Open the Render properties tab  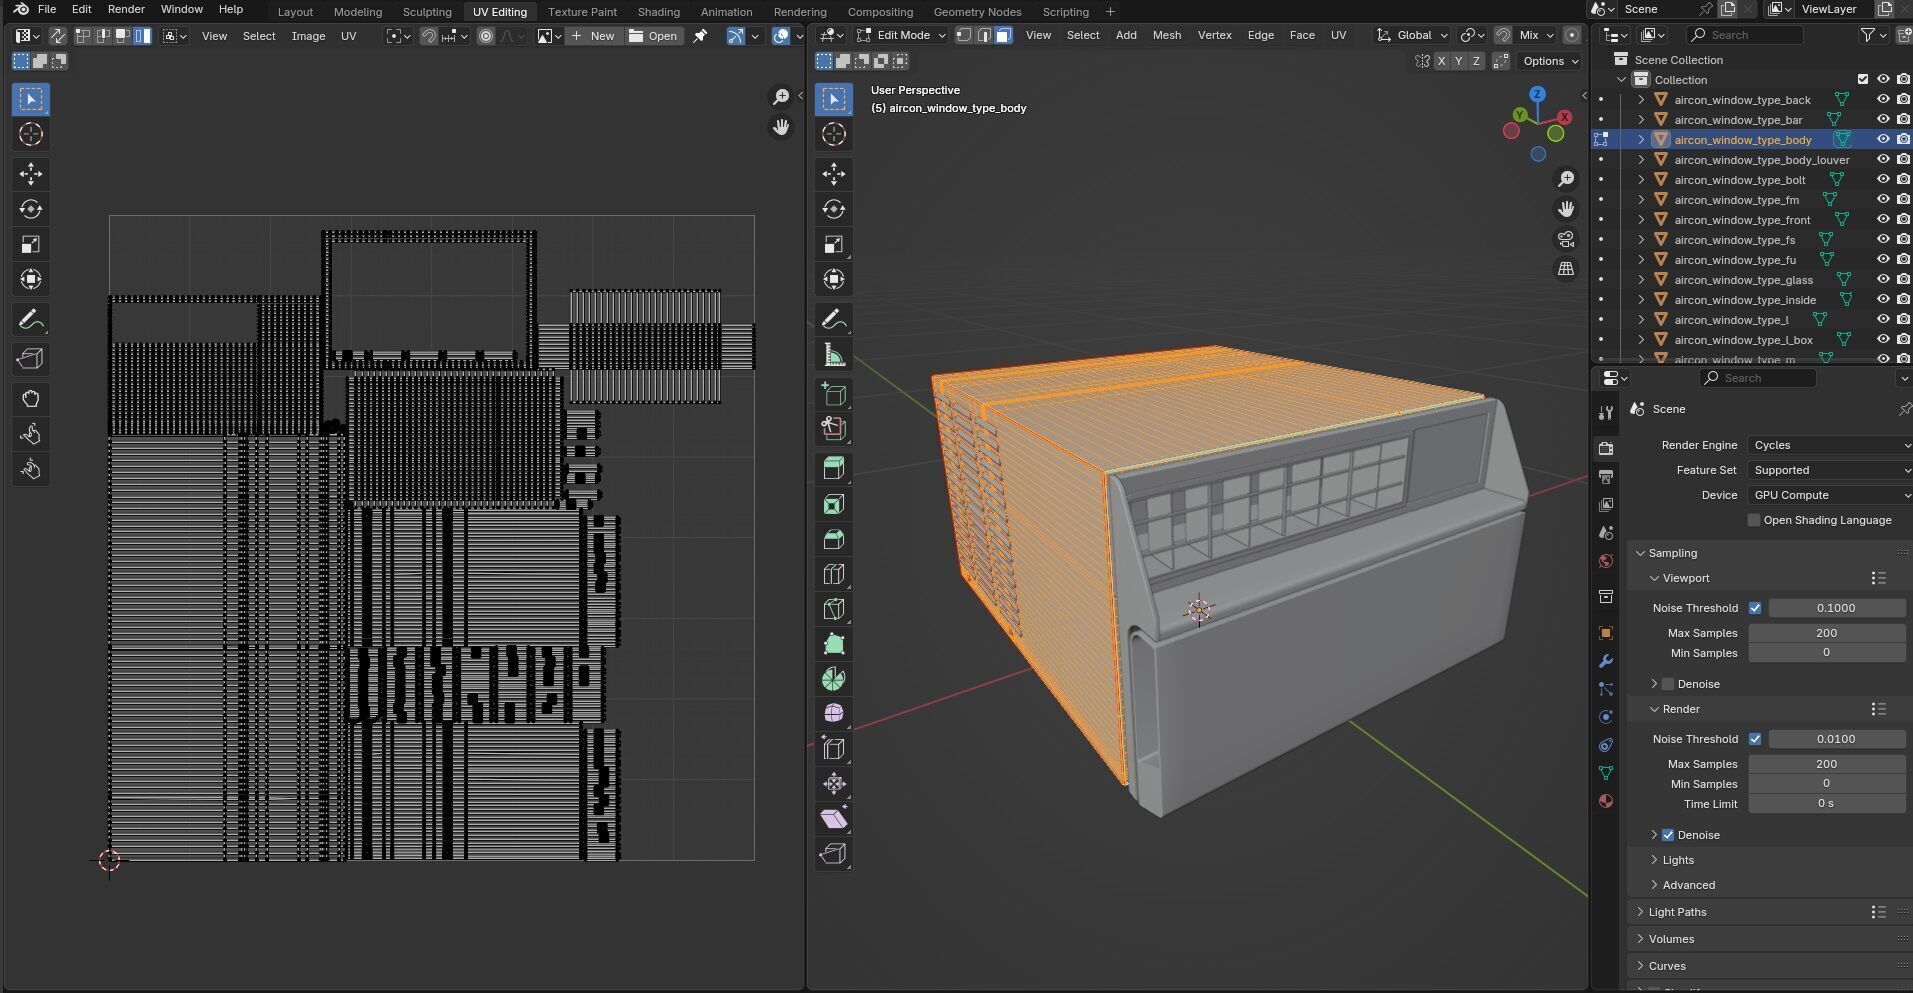pos(1606,448)
